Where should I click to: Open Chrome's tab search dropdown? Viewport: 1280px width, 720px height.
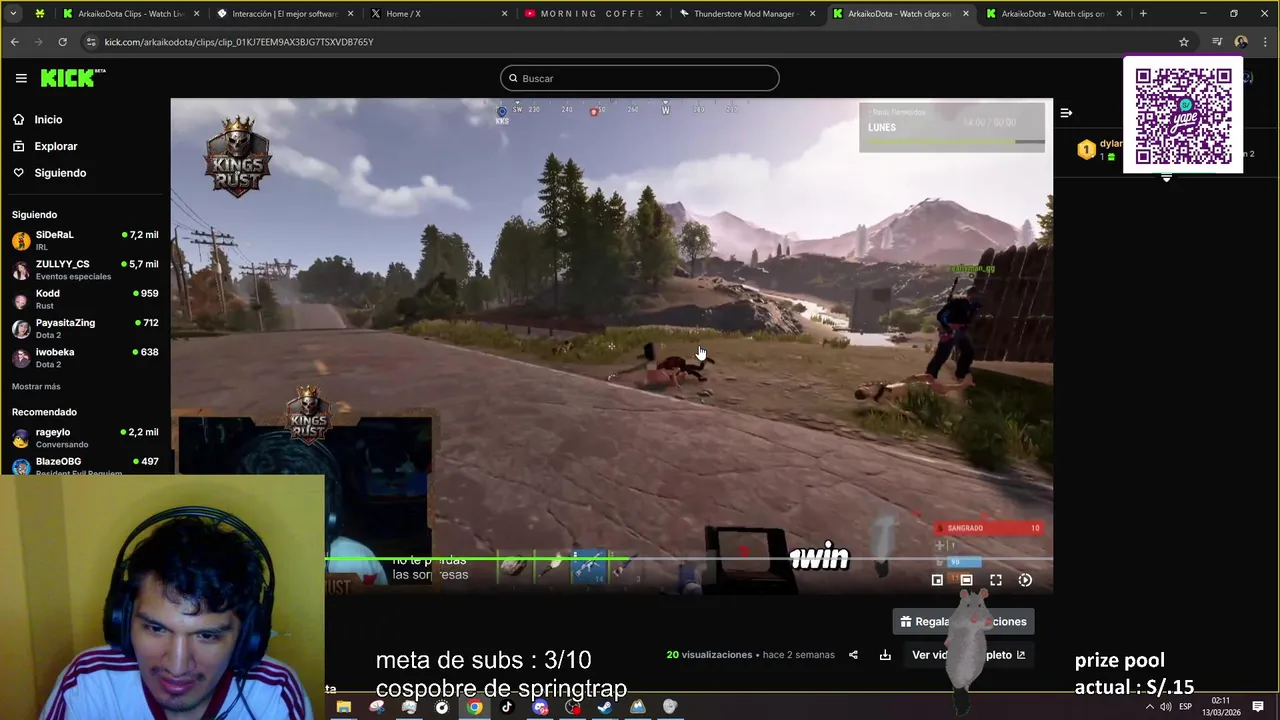point(13,14)
